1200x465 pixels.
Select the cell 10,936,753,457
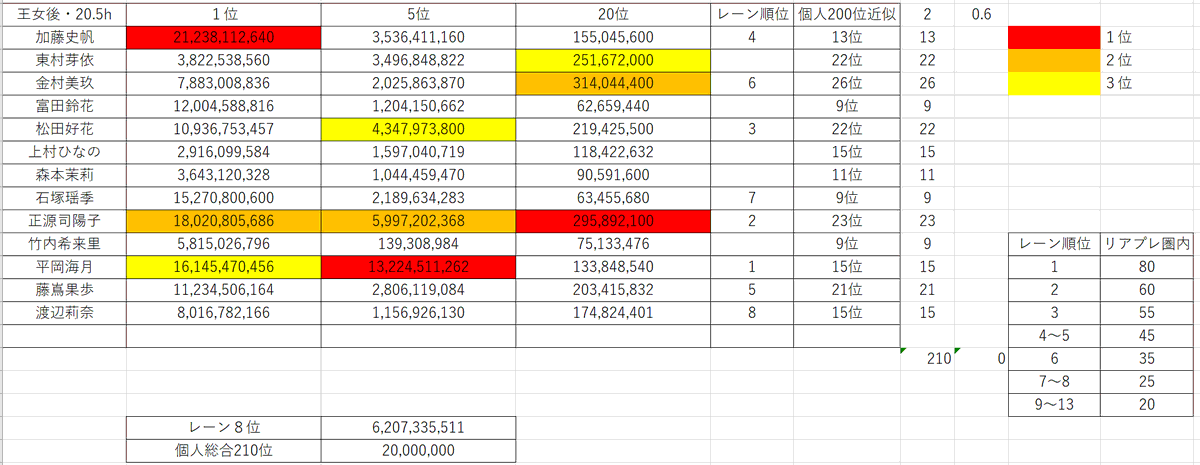(x=224, y=129)
